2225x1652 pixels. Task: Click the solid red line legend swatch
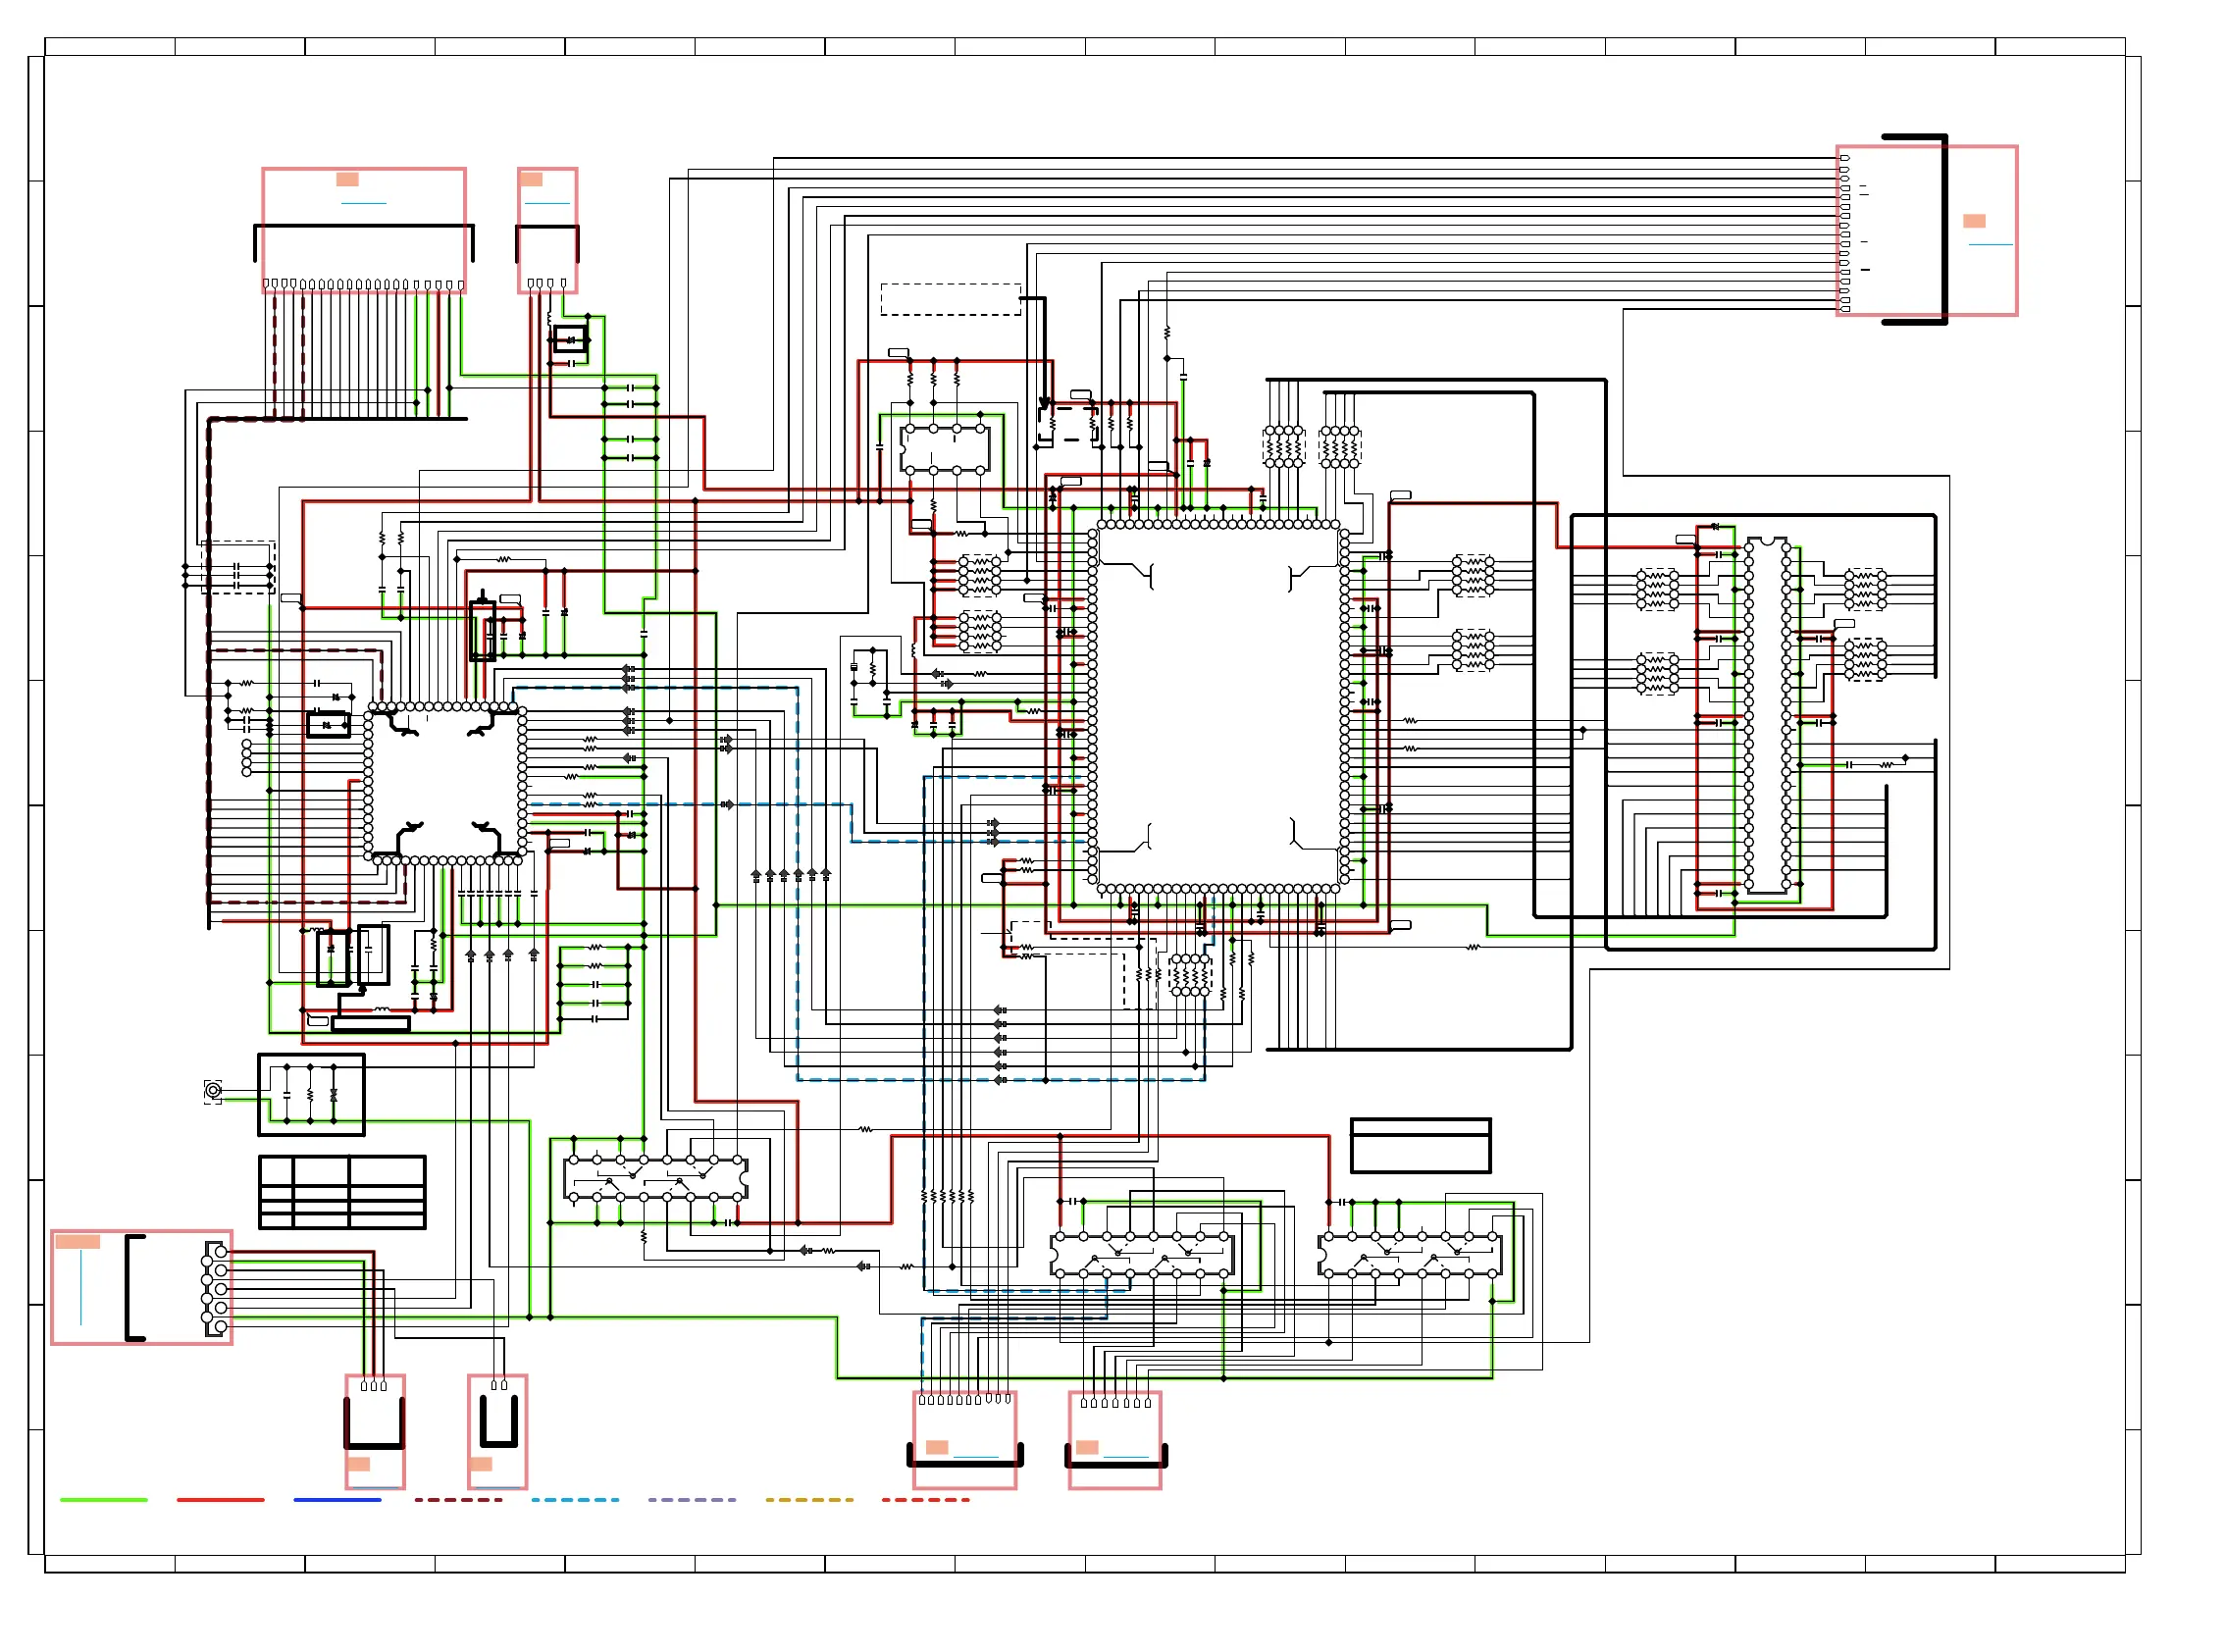[x=220, y=1500]
